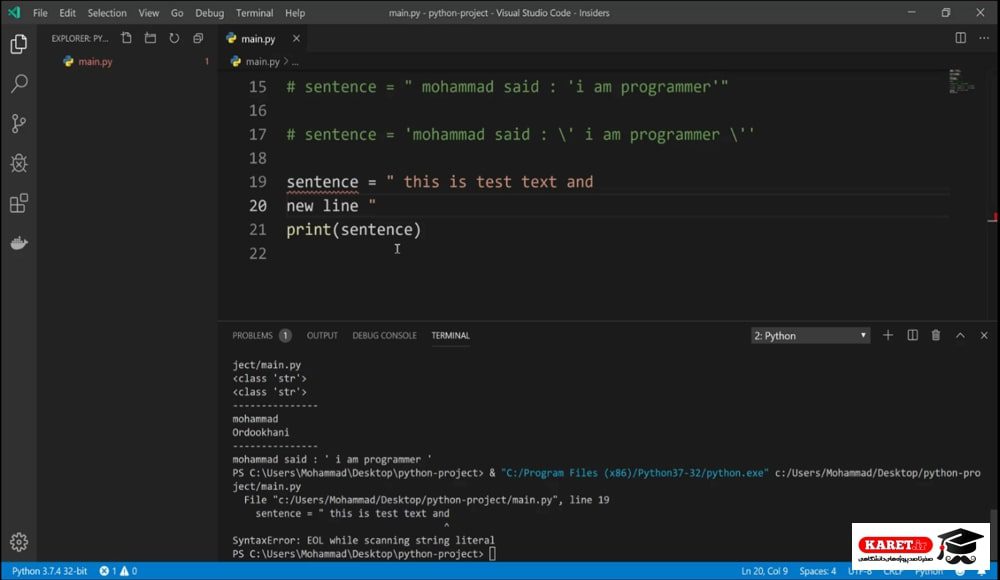Image resolution: width=1000 pixels, height=580 pixels.
Task: Close the bottom terminal panel
Action: tap(984, 335)
